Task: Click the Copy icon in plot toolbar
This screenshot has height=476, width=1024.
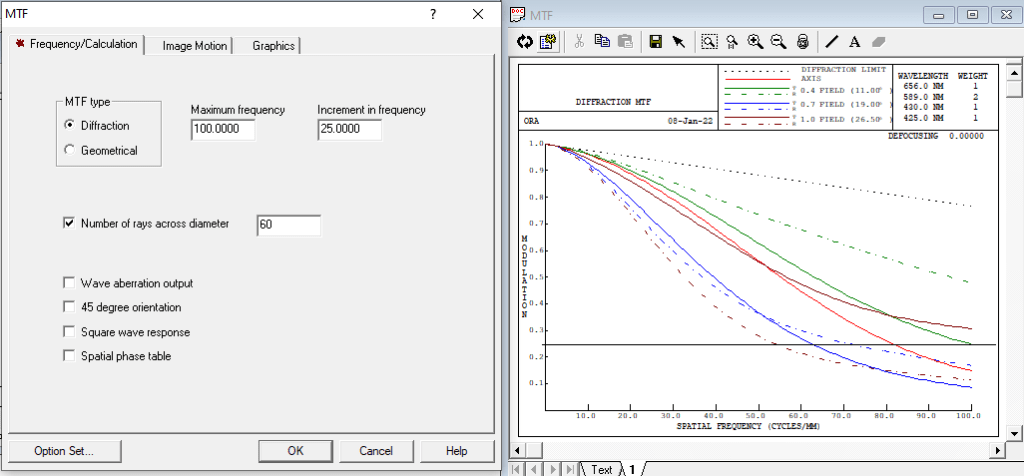Action: coord(602,41)
